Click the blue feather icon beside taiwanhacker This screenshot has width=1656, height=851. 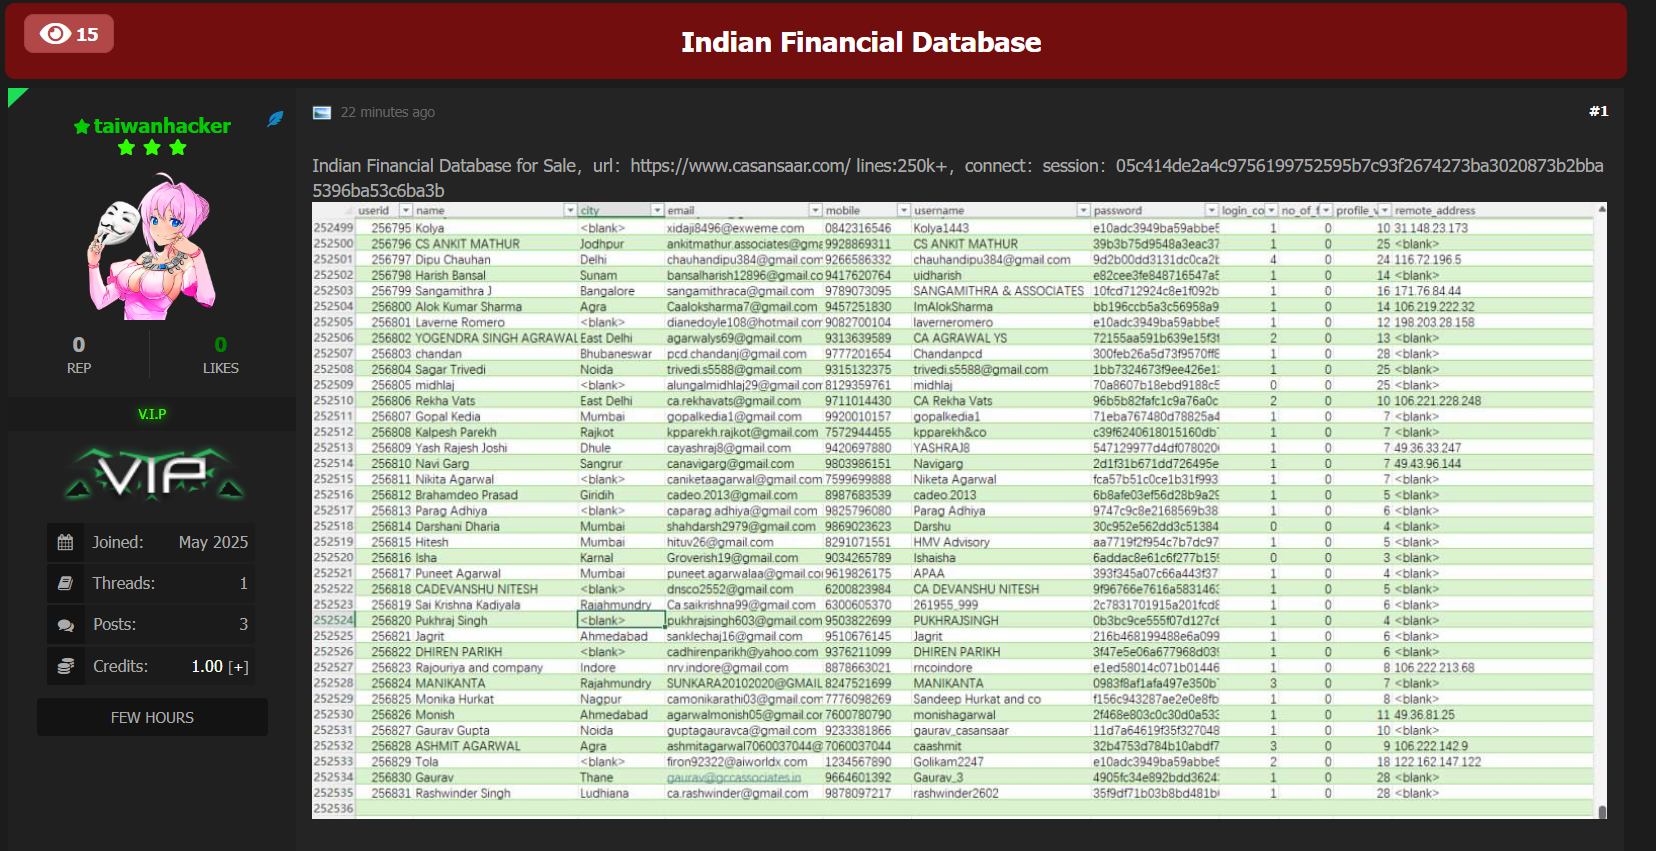(x=275, y=119)
